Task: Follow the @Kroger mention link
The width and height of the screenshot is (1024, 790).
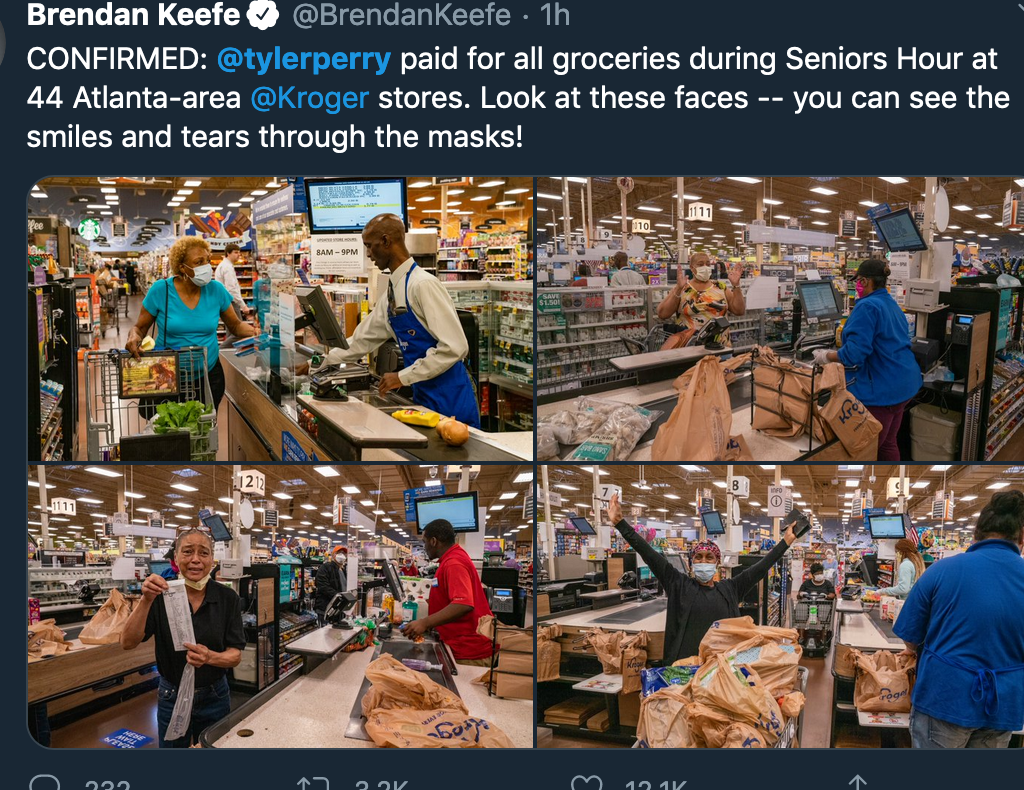Action: [x=310, y=99]
